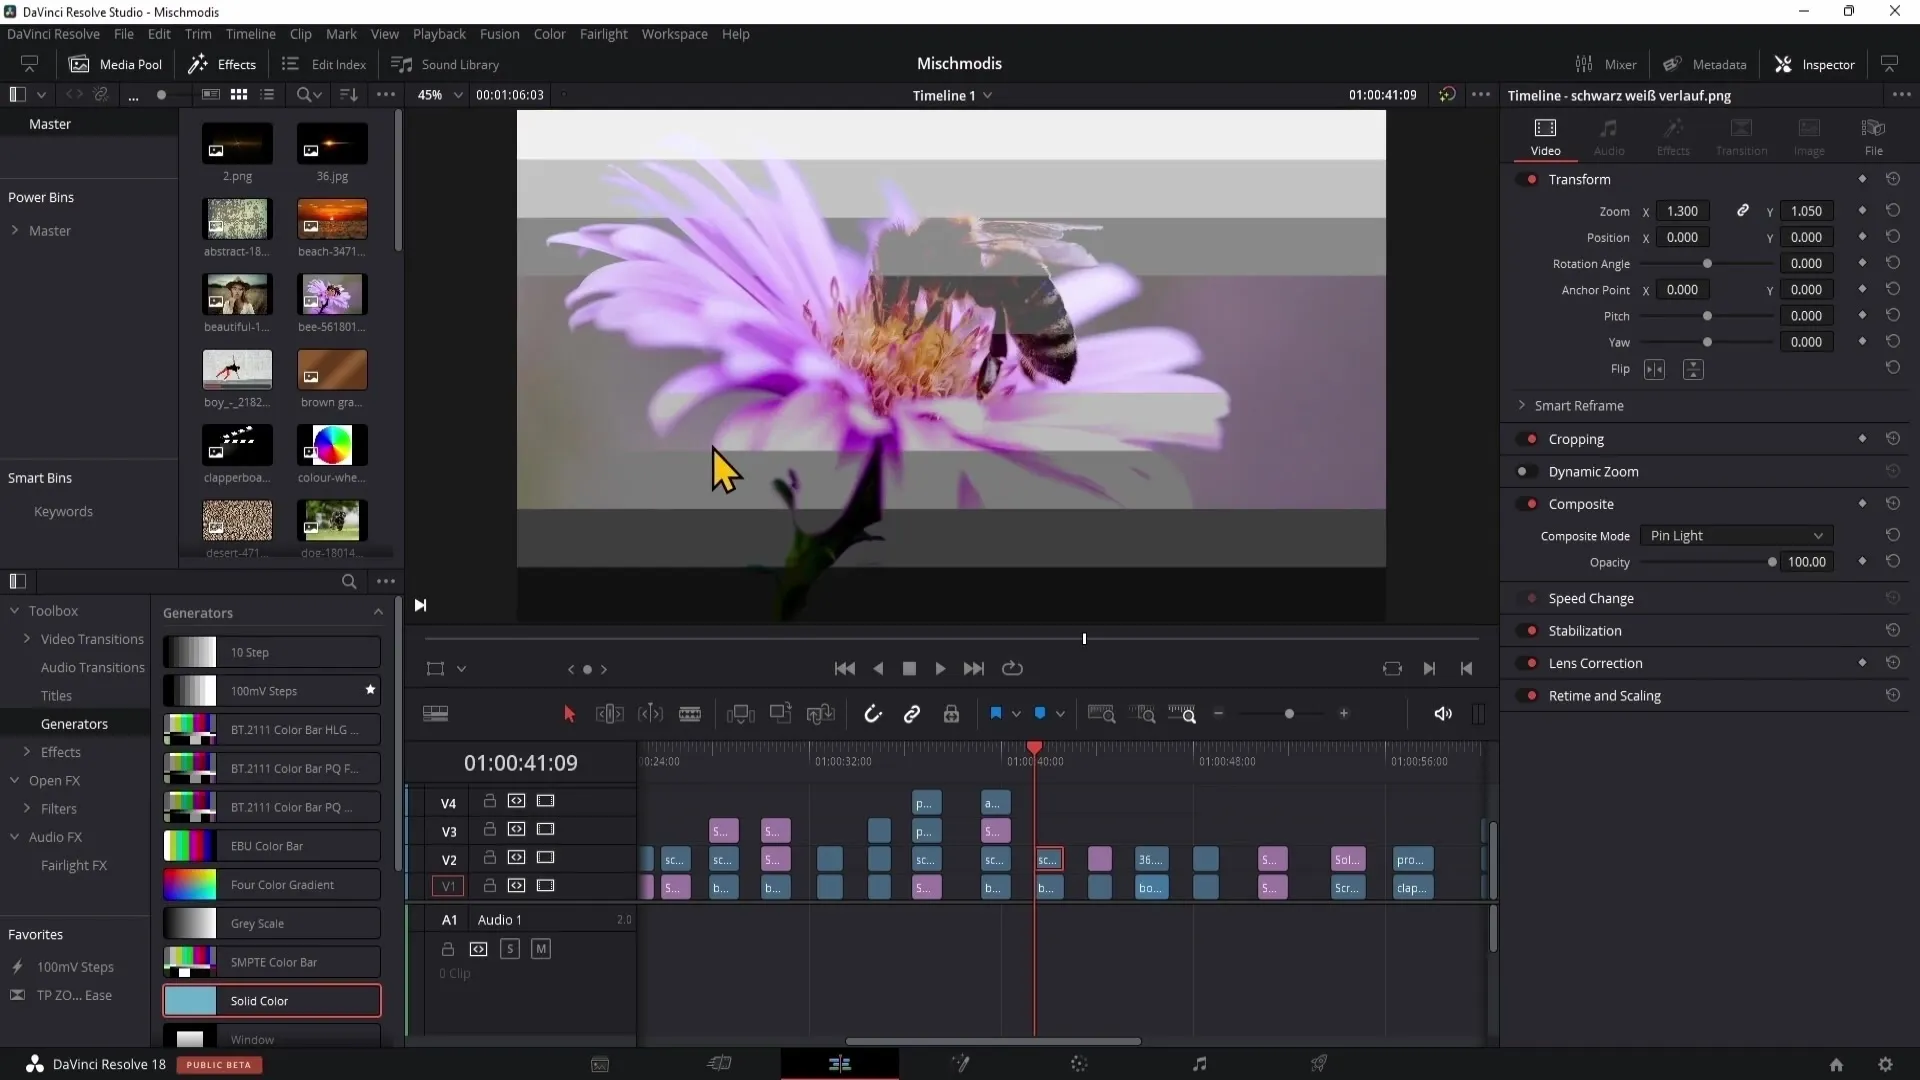
Task: Select the Mixer panel icon
Action: [x=1582, y=63]
